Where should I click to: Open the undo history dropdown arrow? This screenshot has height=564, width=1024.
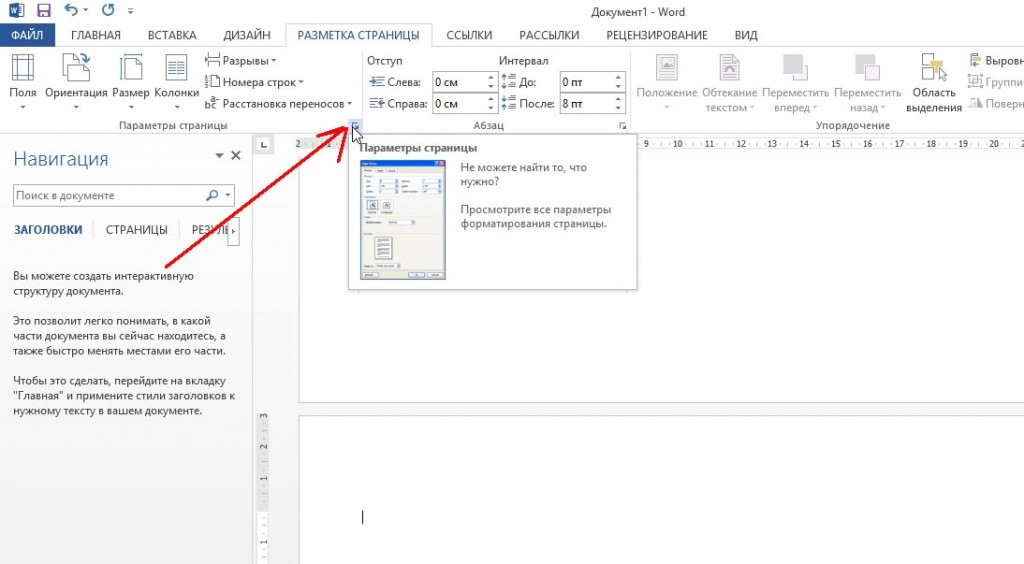pos(86,11)
